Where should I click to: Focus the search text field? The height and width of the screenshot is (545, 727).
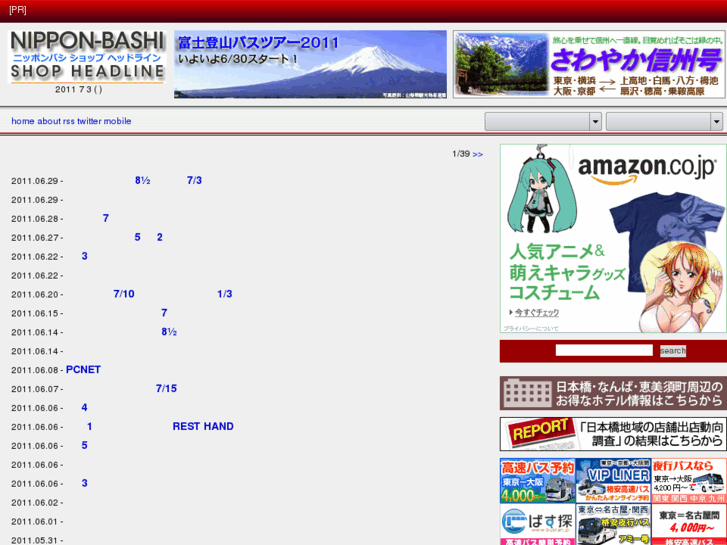click(604, 350)
